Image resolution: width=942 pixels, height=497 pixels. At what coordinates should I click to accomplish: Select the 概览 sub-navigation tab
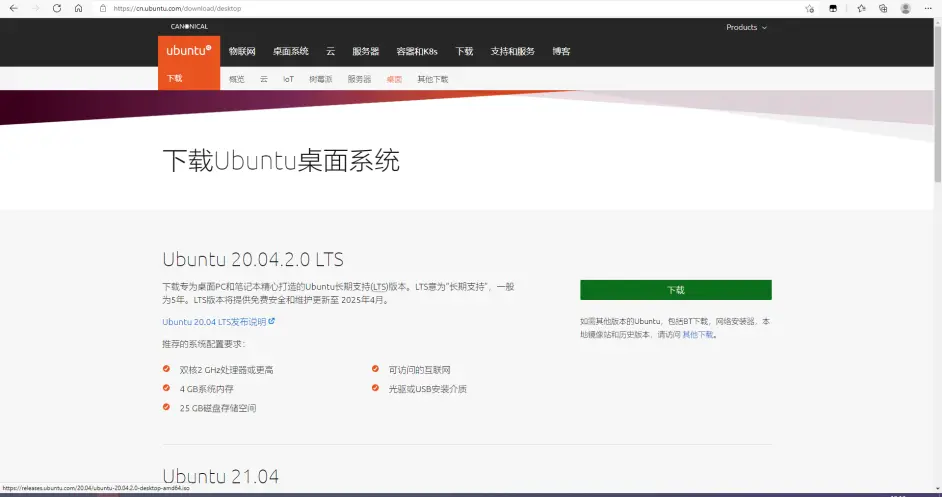pyautogui.click(x=237, y=79)
